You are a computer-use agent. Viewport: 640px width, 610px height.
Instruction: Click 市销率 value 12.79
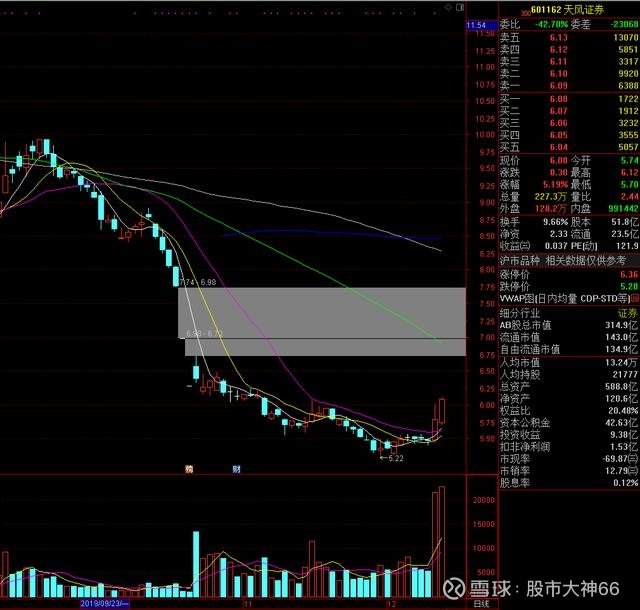coord(617,471)
